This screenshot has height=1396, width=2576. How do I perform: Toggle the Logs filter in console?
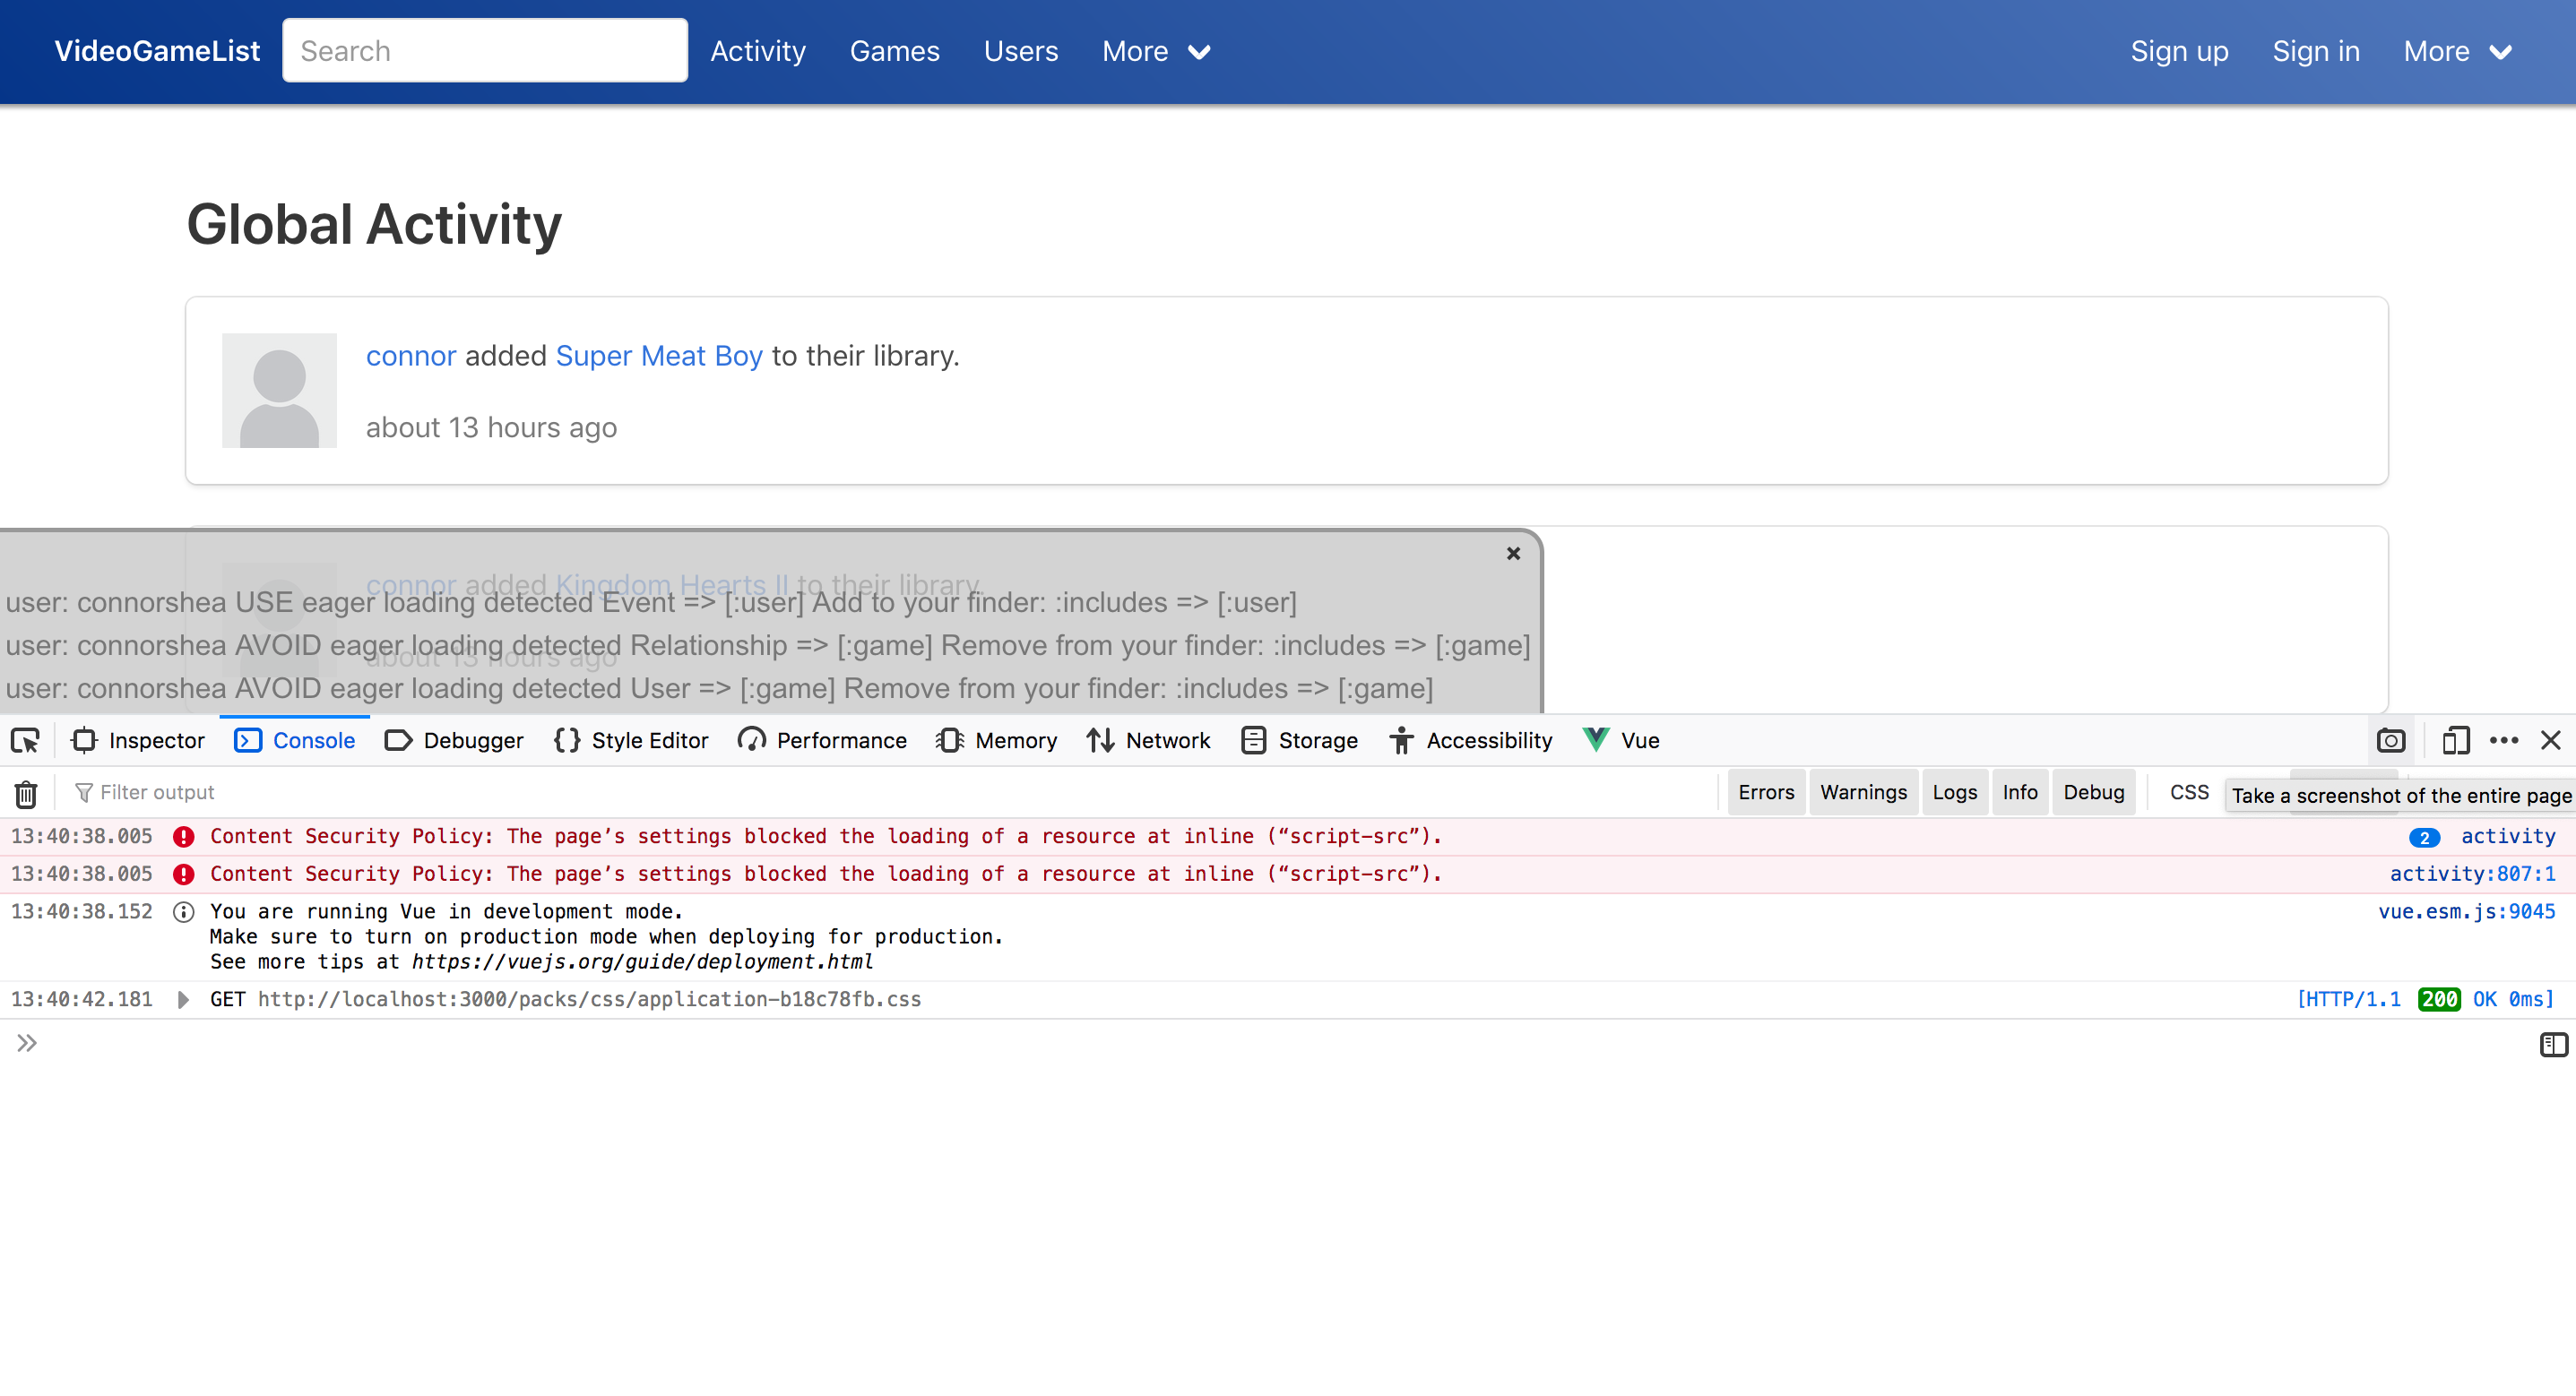[x=1954, y=792]
